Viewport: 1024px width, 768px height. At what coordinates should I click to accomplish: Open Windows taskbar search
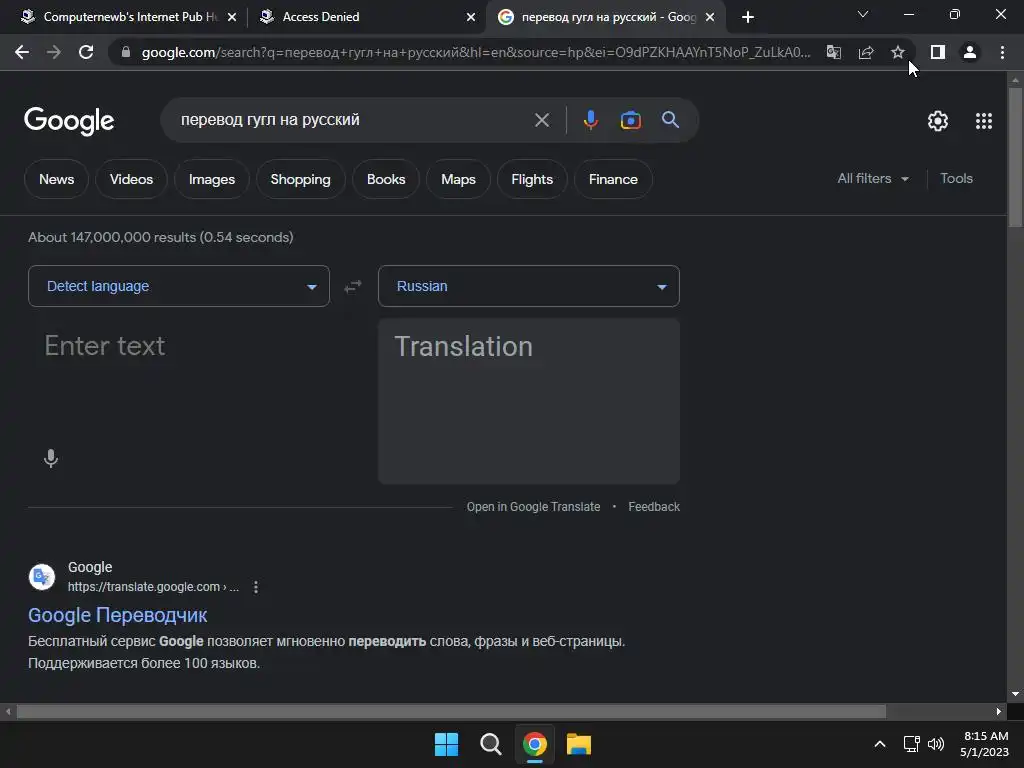point(490,744)
